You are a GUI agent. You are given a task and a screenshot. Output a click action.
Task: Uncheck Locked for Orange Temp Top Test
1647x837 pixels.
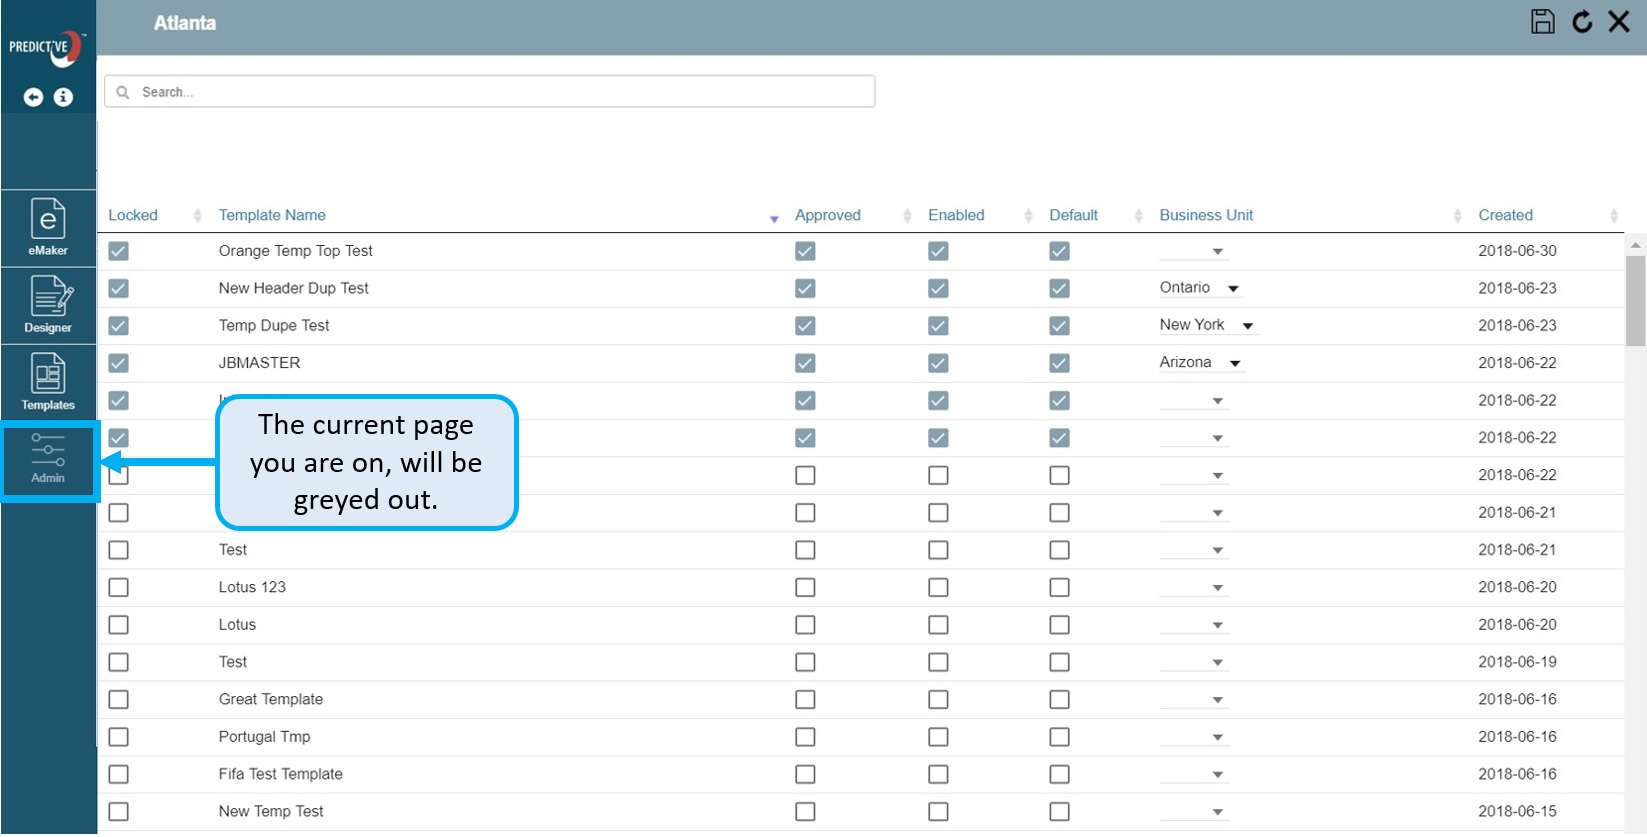(x=119, y=251)
